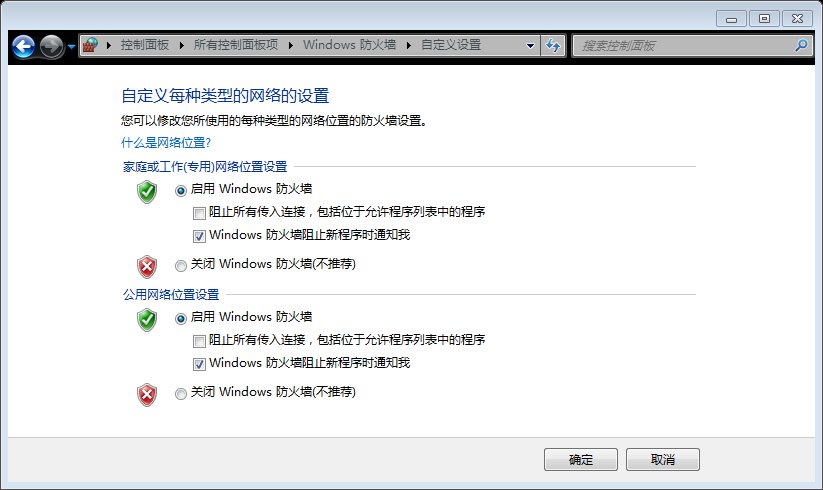Select 启用 Windows 防火墙 under home/work network
Image resolution: width=823 pixels, height=490 pixels.
[181, 190]
